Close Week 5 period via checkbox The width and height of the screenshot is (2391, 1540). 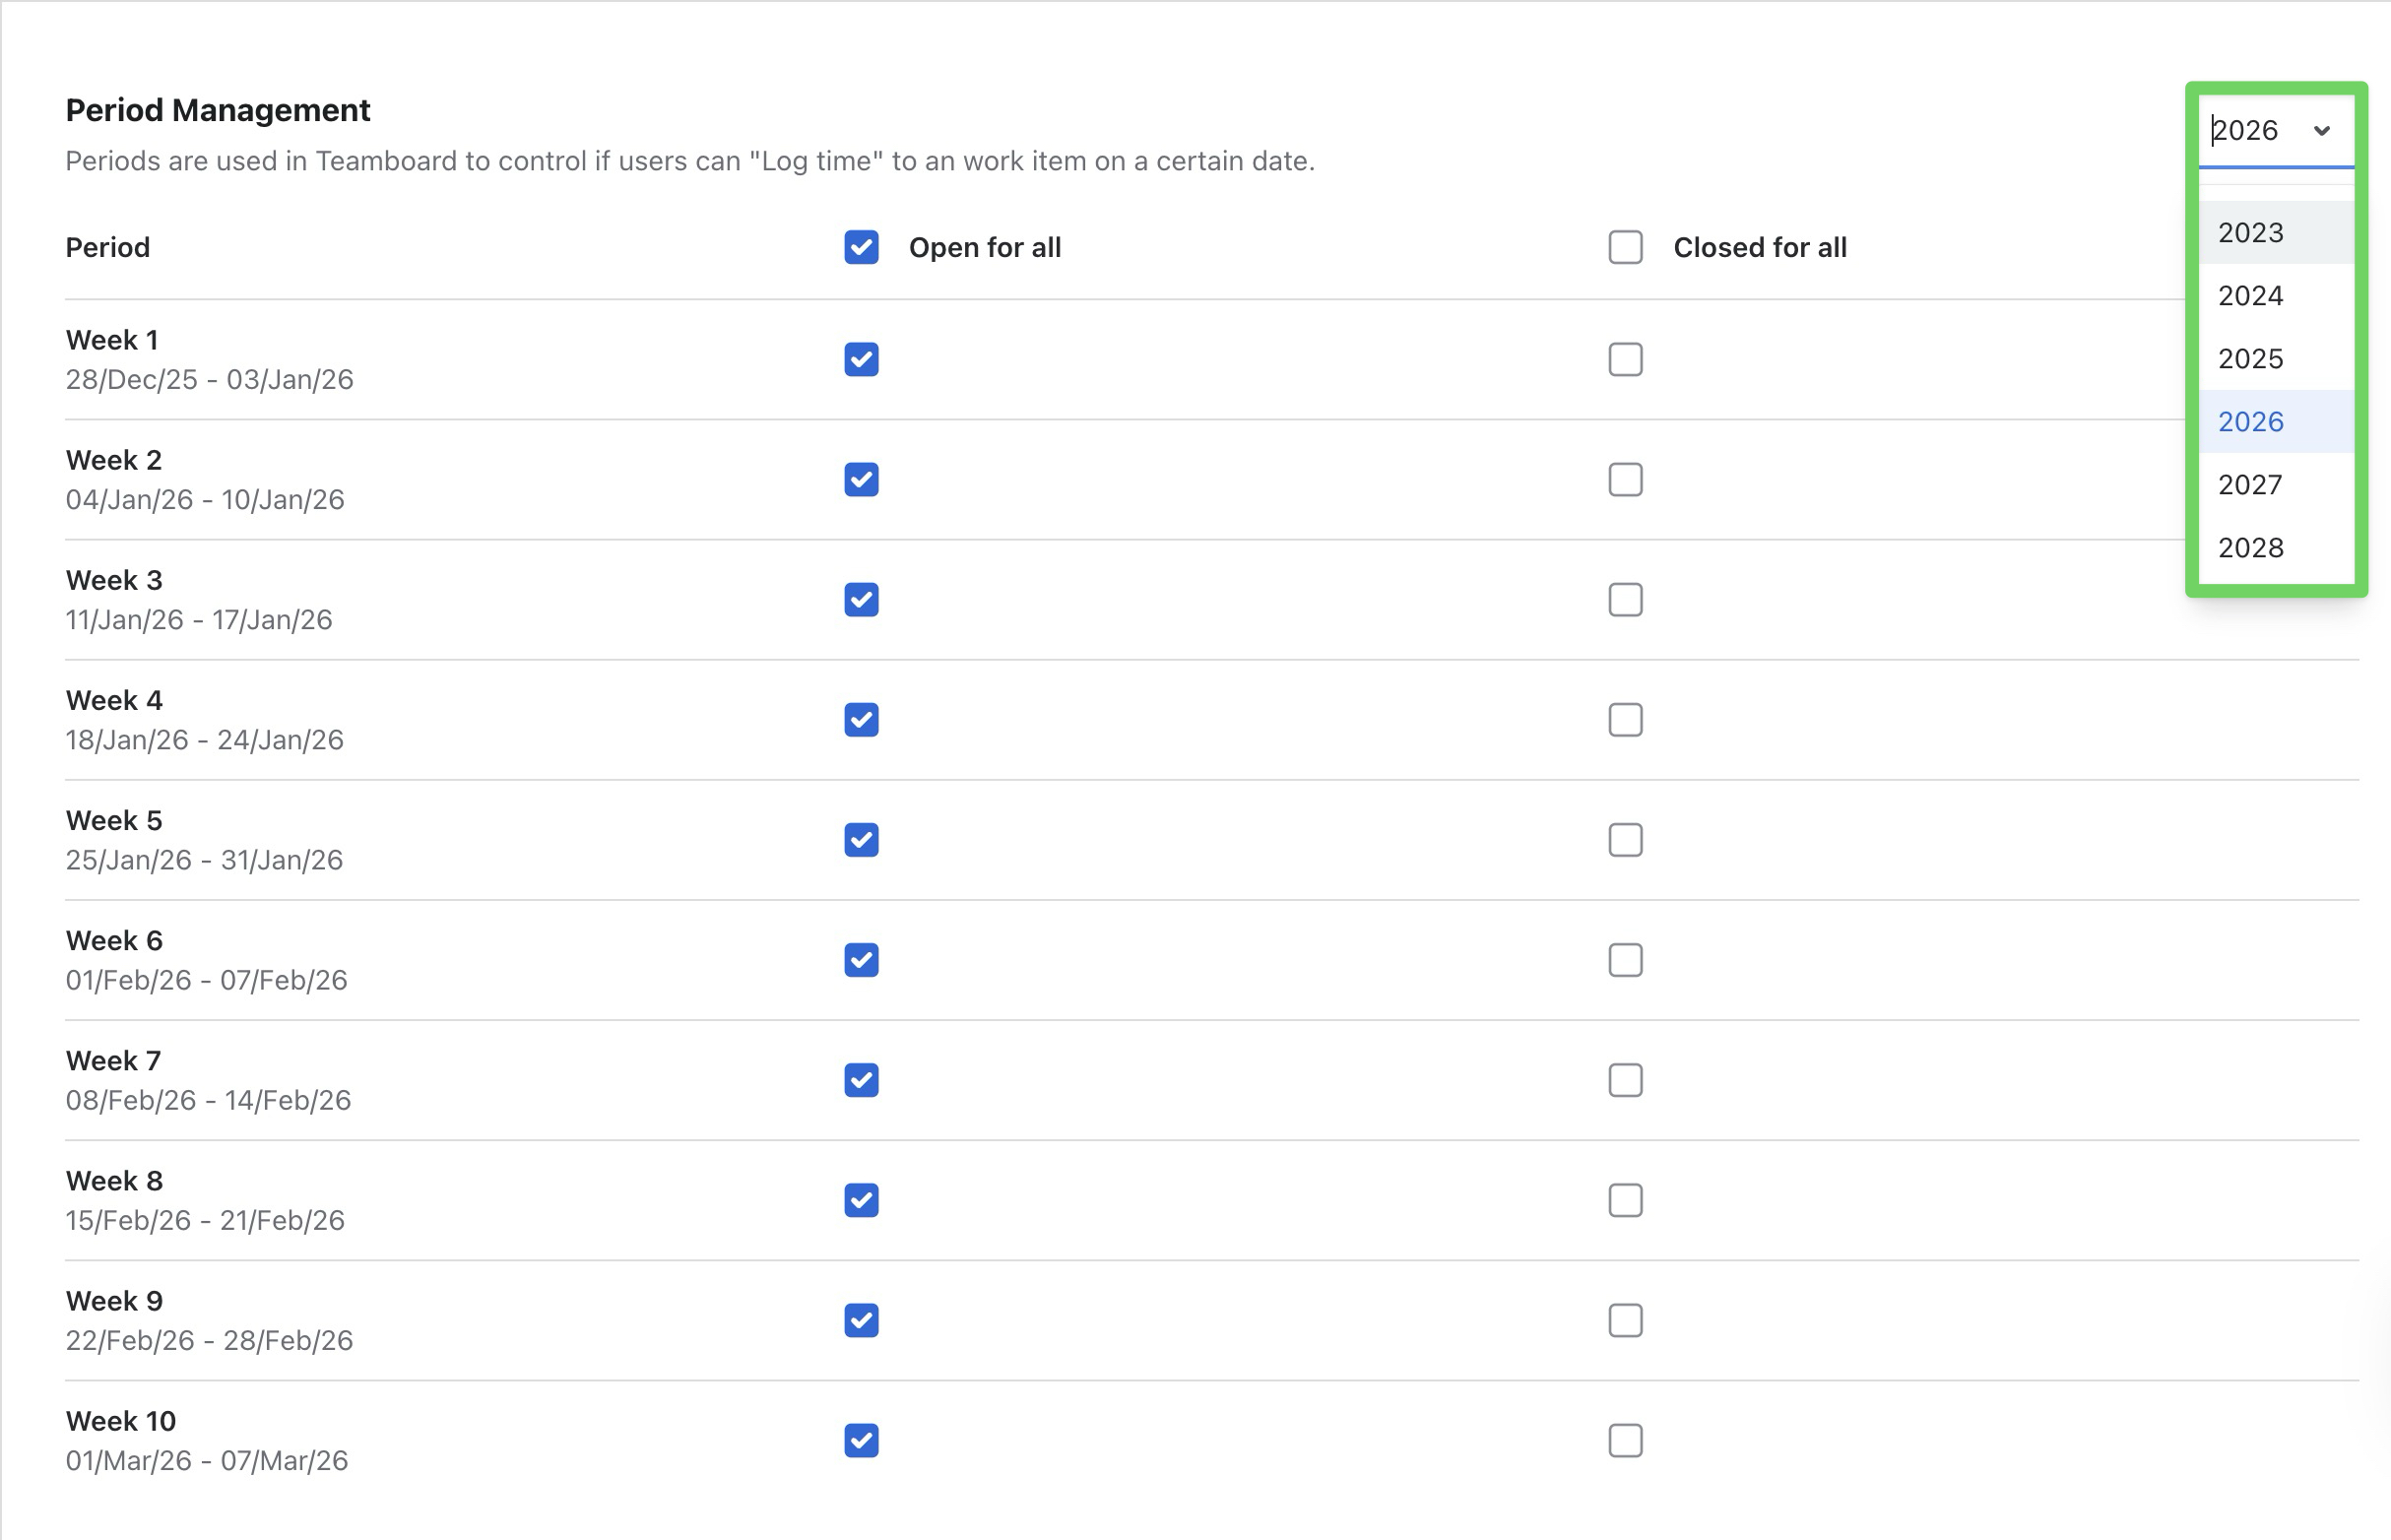point(1625,839)
